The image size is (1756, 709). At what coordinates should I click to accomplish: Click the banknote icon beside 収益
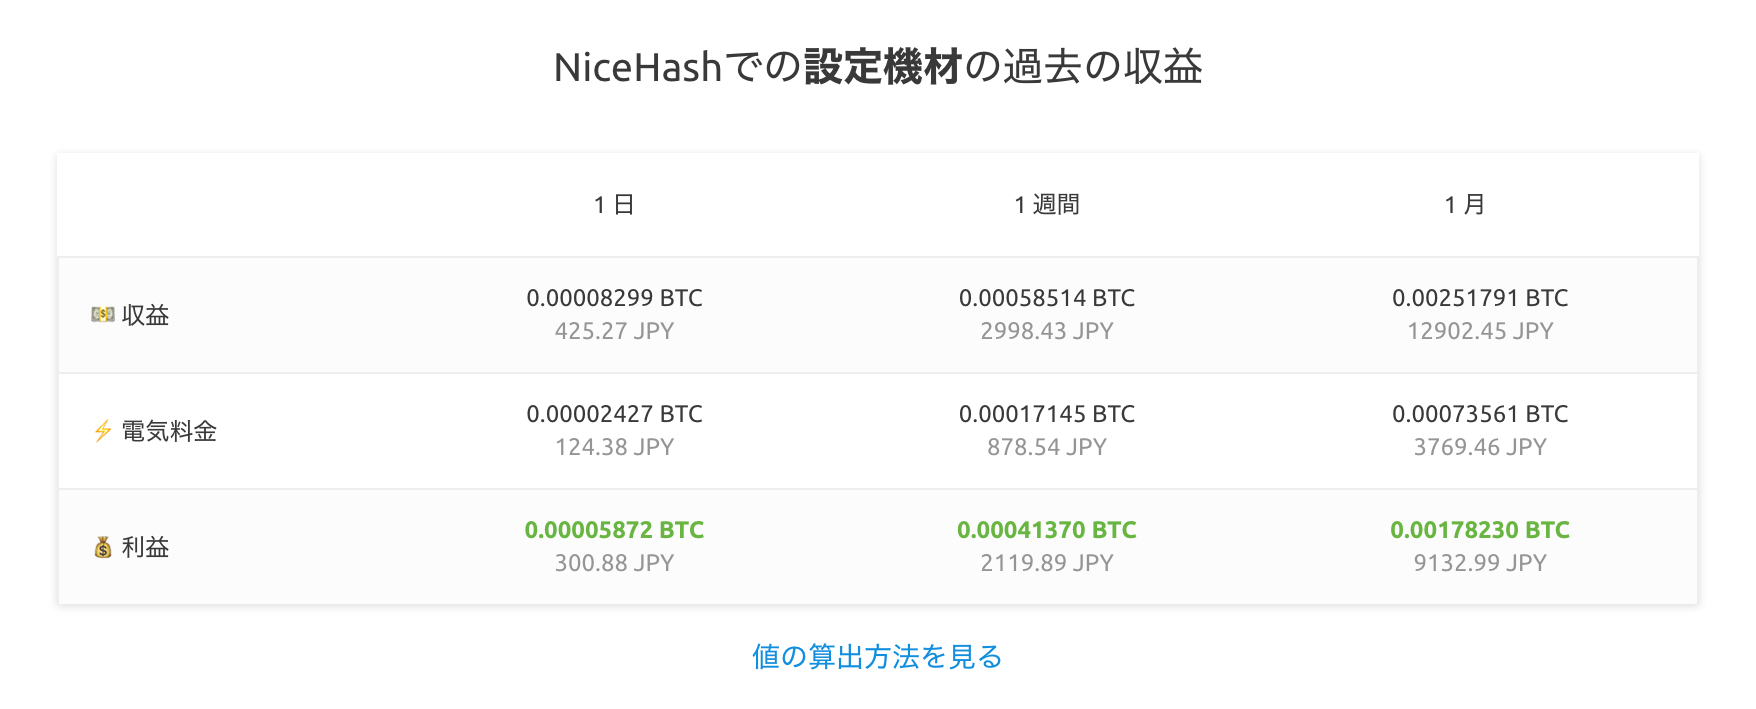(102, 315)
